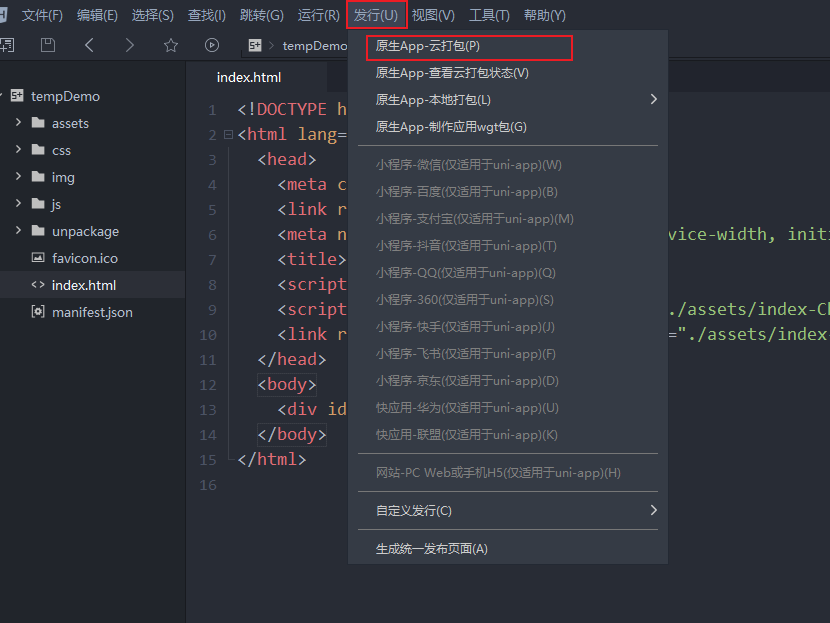
Task: Expand the css folder
Action: pyautogui.click(x=19, y=149)
